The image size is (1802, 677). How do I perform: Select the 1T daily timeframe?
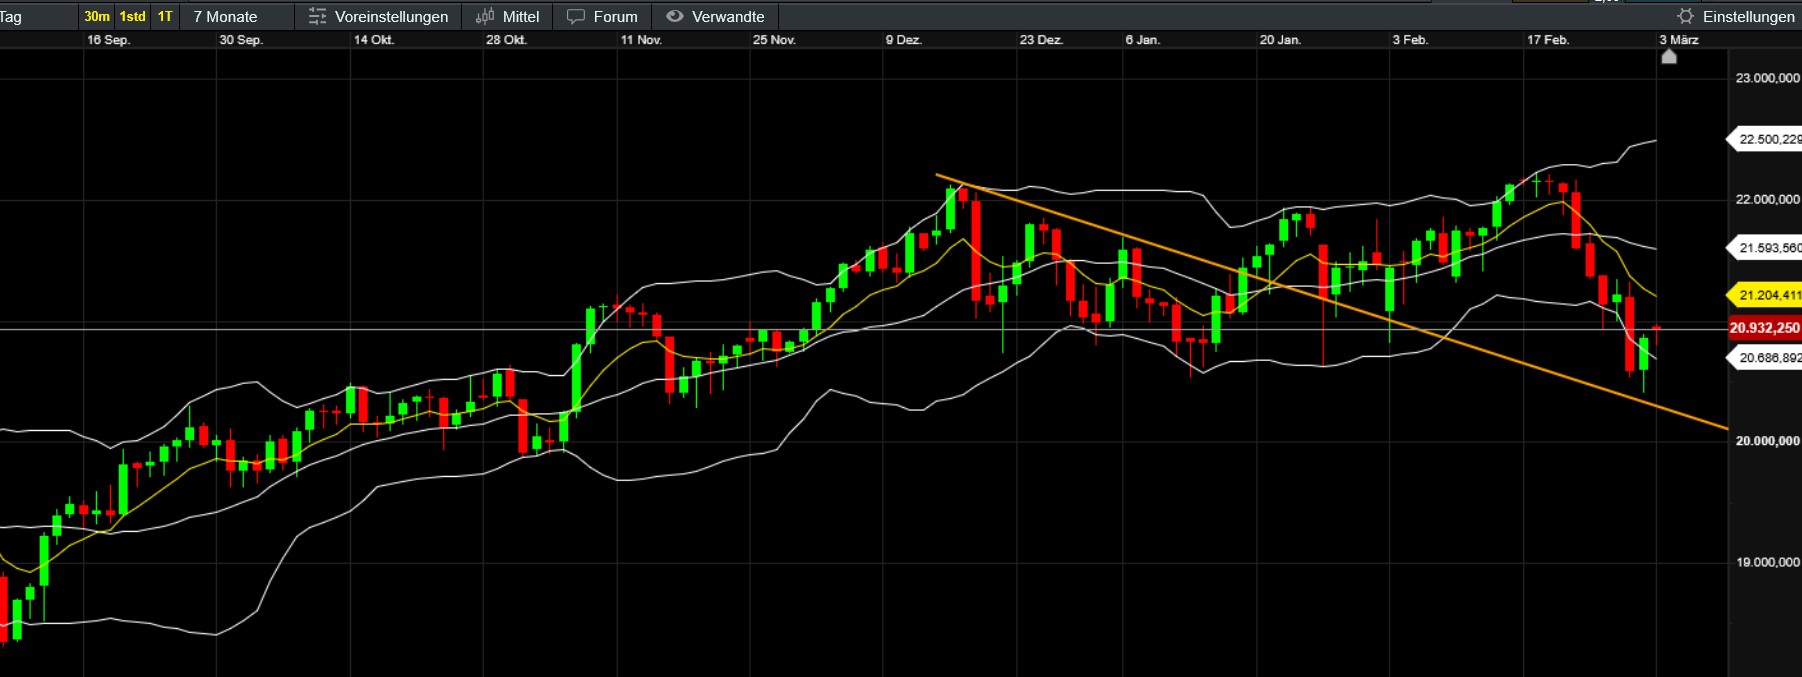(165, 16)
